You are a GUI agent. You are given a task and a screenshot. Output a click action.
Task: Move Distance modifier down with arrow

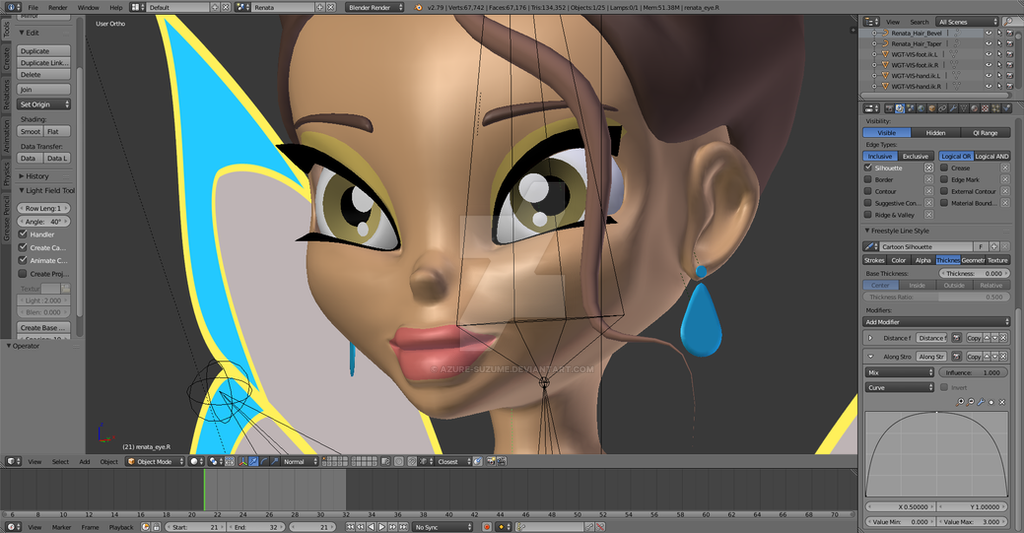coord(995,338)
